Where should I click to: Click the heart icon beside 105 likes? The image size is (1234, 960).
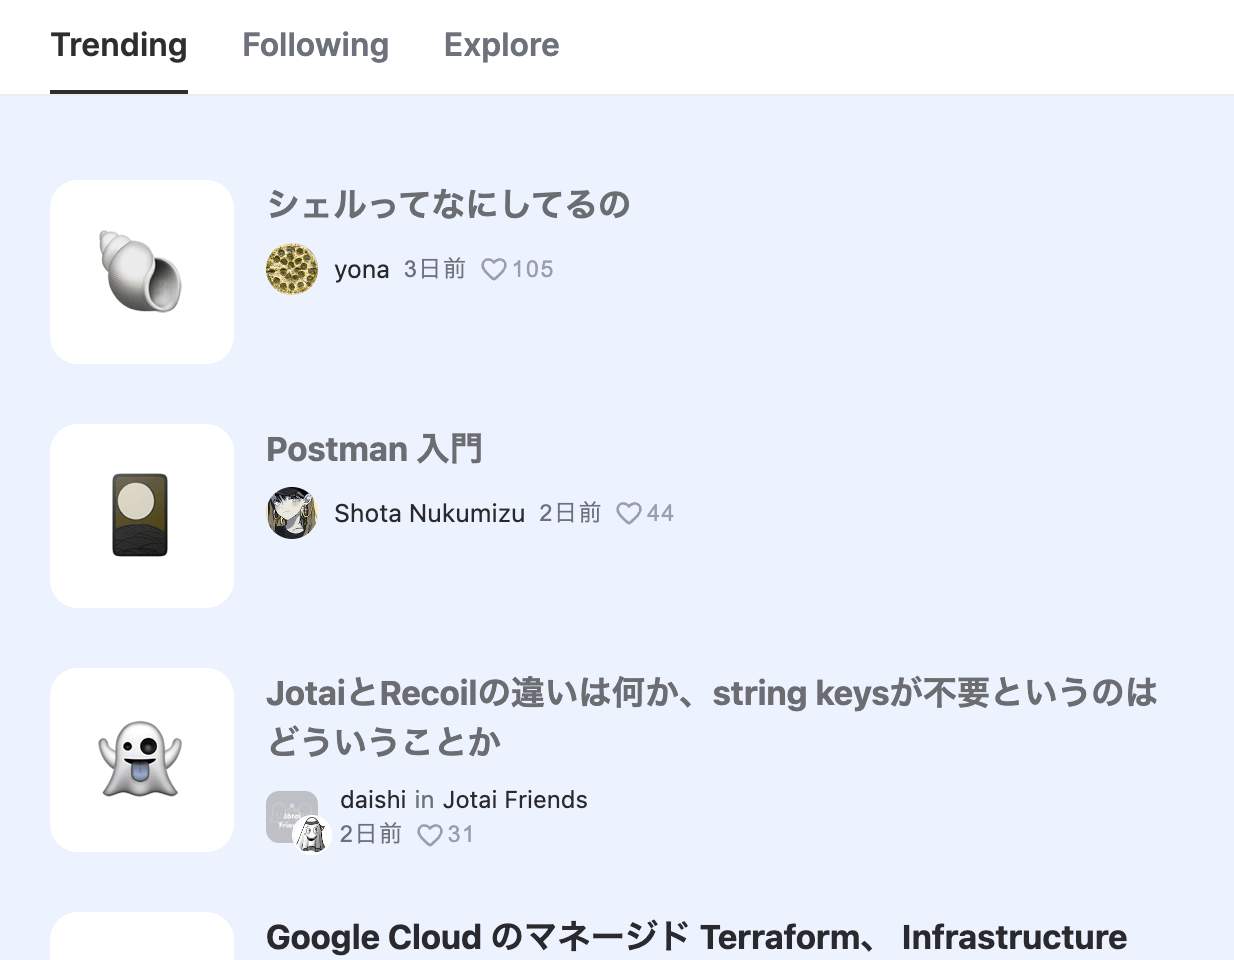click(494, 269)
